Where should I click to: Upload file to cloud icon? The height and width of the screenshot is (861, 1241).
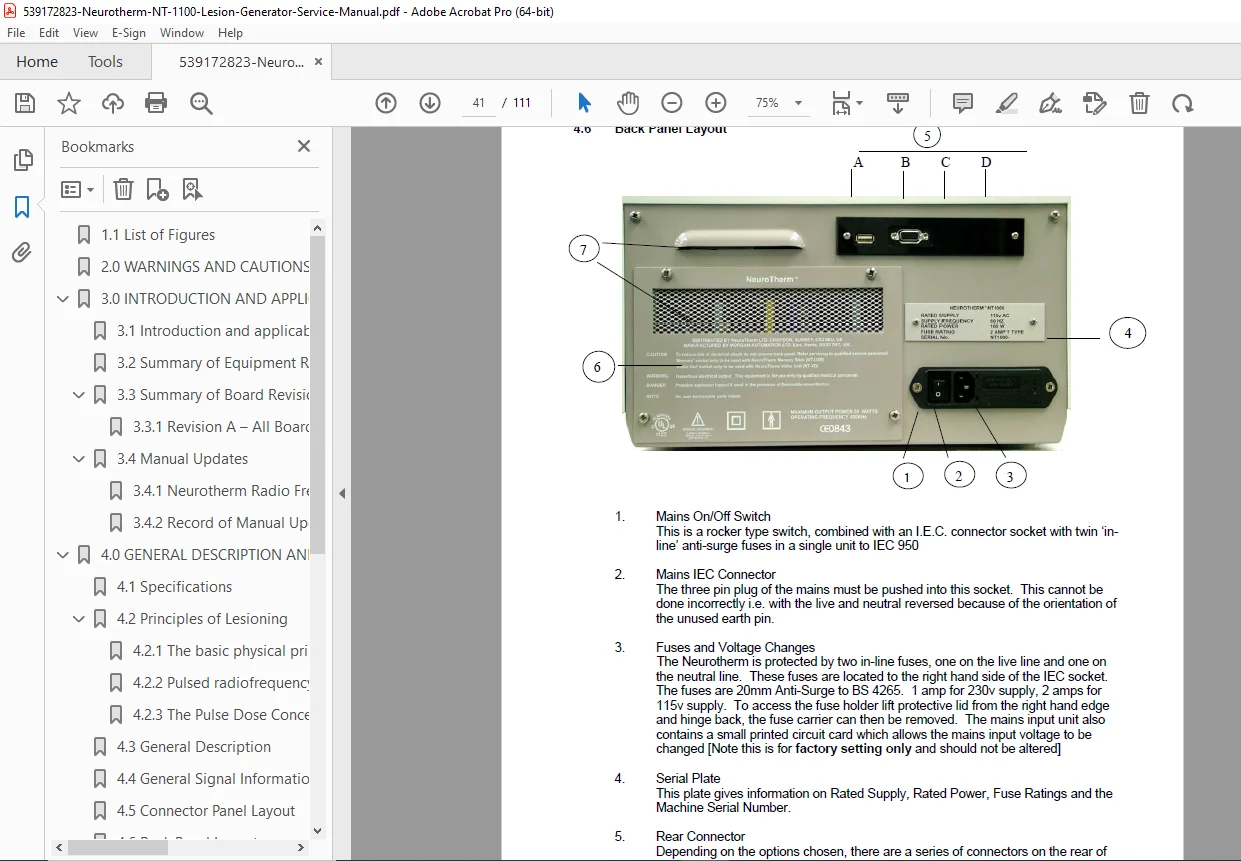[113, 103]
